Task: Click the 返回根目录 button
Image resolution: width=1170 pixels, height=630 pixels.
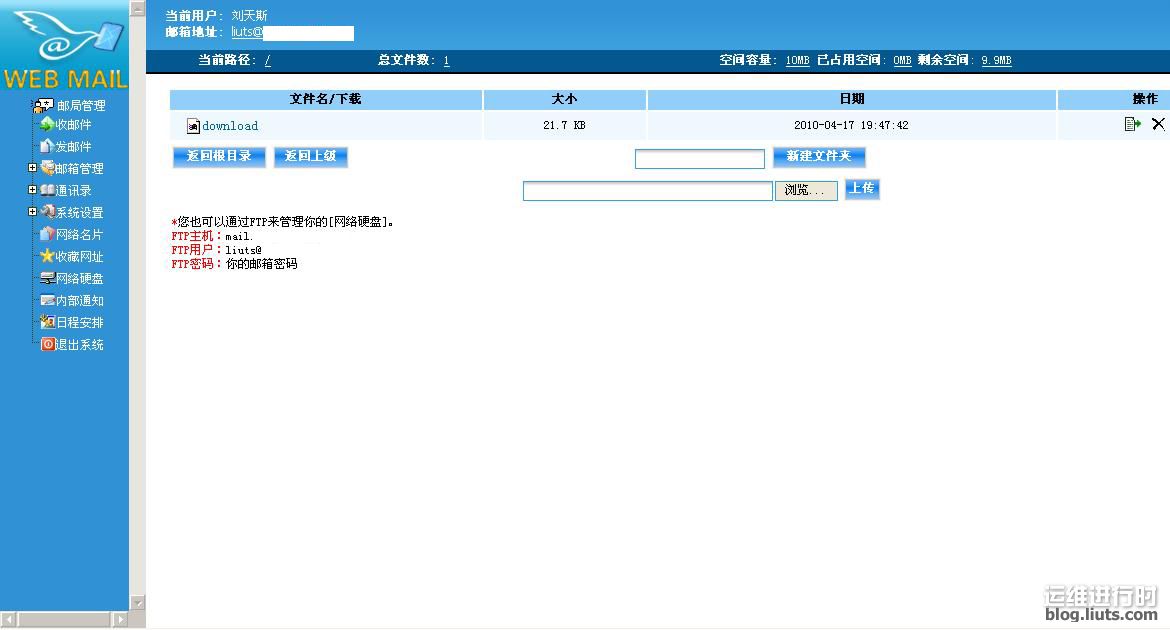Action: point(219,157)
